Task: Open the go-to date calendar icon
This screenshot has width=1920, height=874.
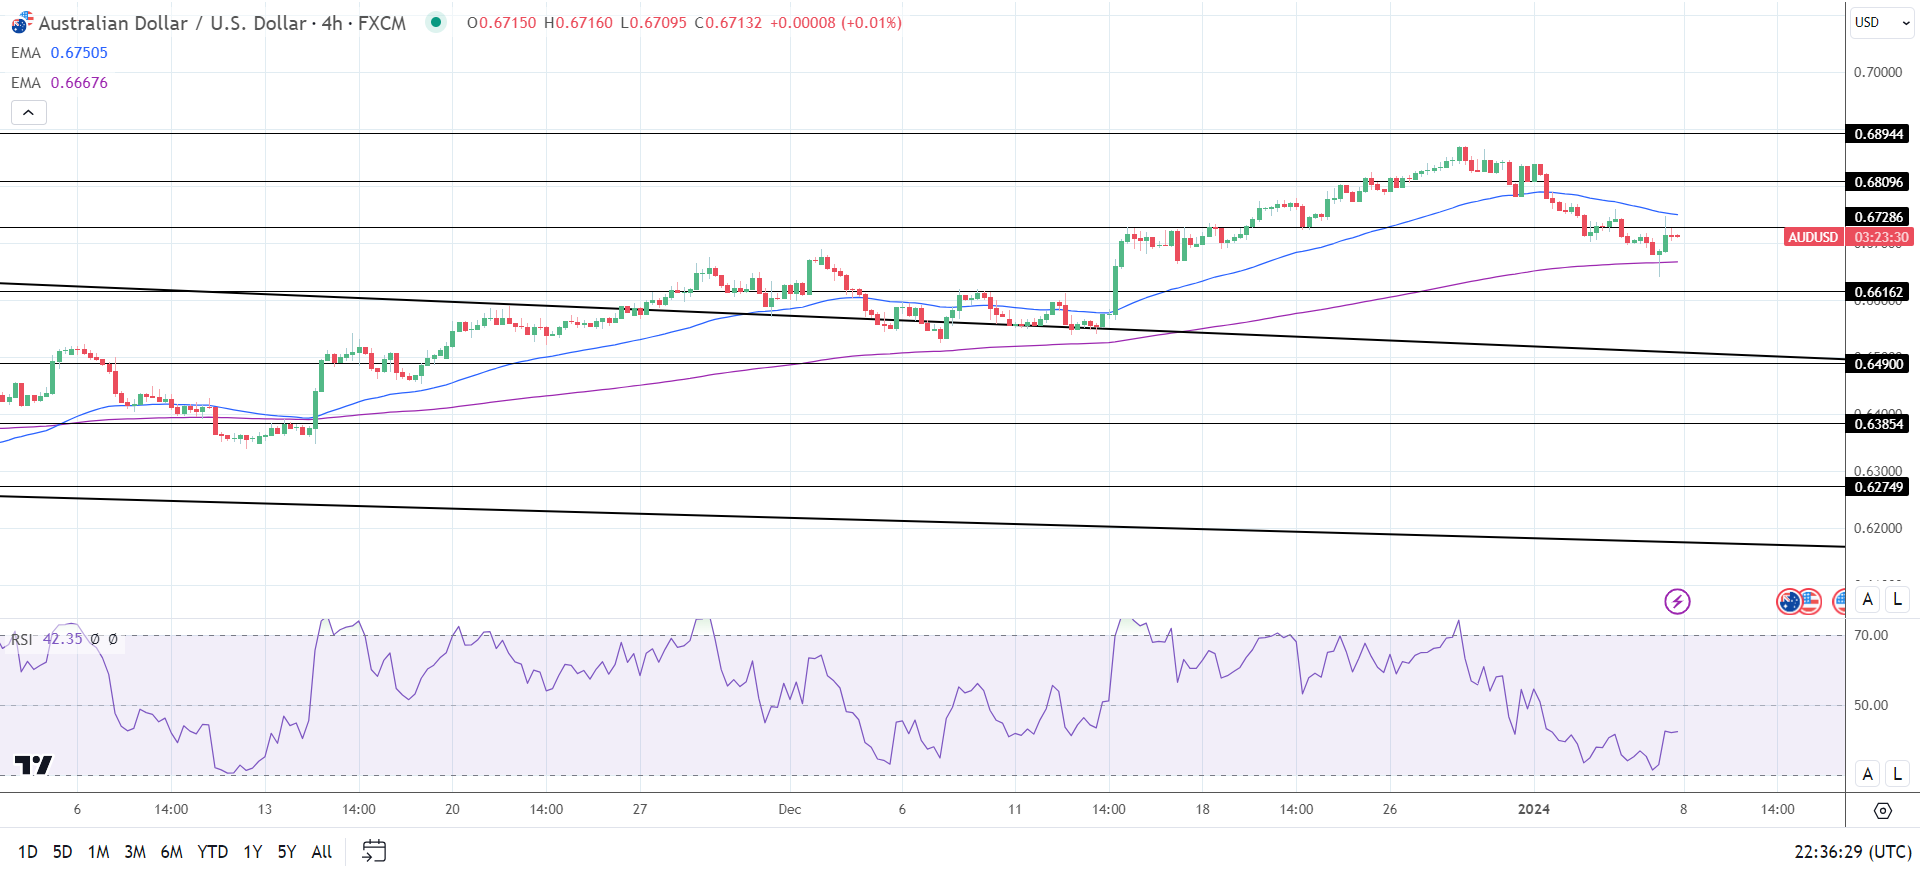Action: (x=374, y=851)
